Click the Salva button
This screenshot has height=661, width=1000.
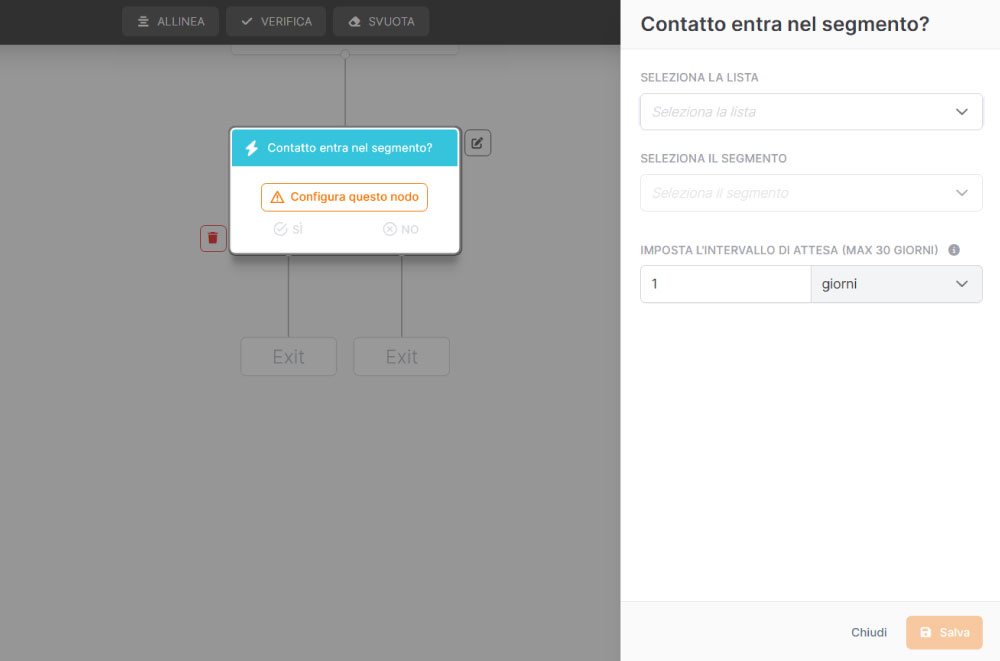tap(944, 632)
